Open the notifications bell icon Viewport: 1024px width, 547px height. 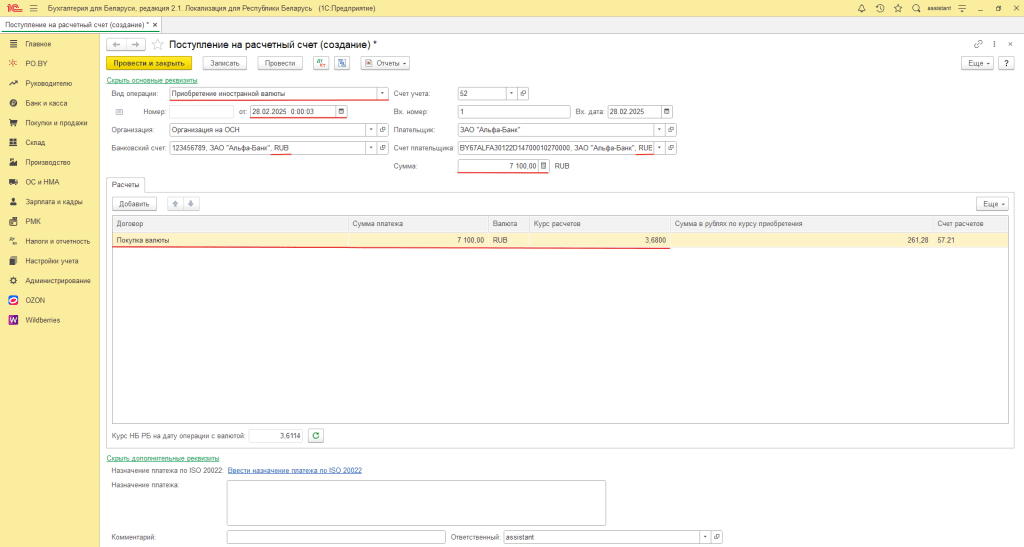point(861,8)
